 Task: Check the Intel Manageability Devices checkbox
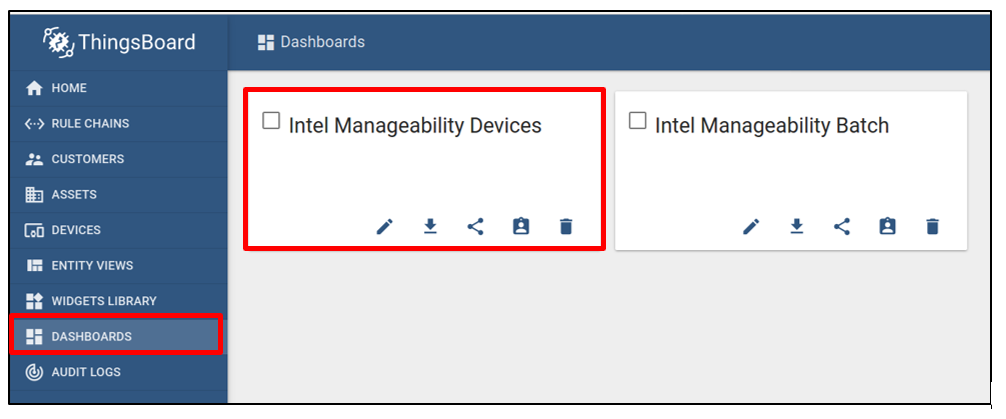[271, 122]
